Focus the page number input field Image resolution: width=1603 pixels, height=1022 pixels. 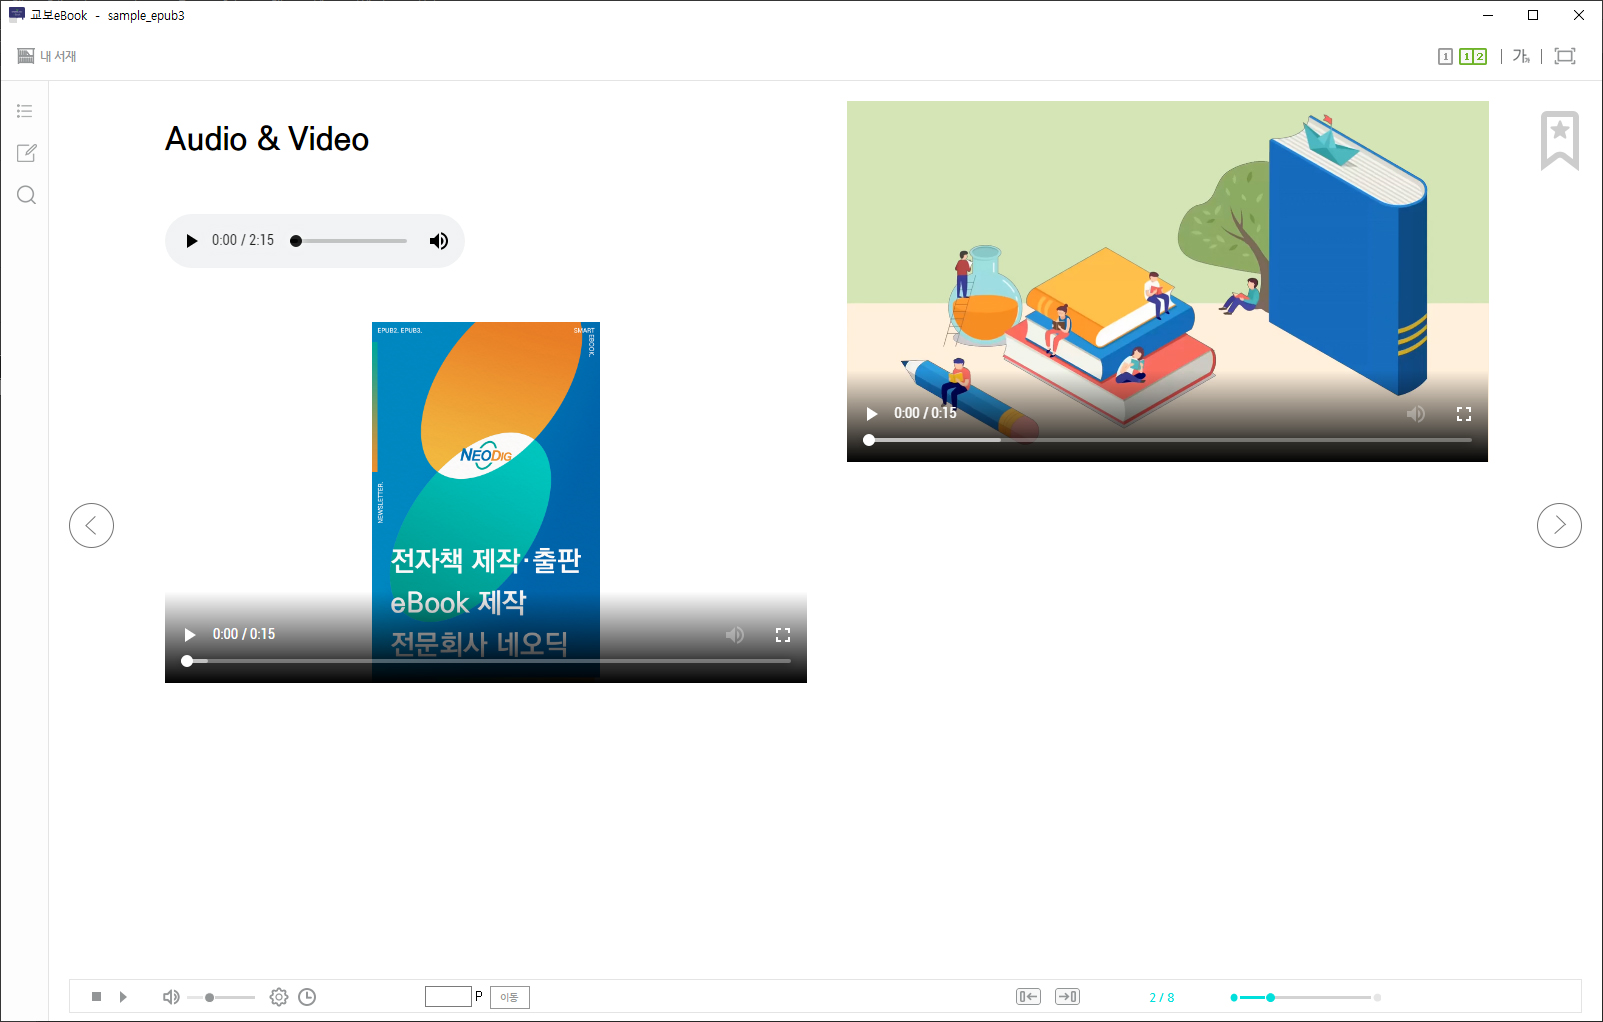(448, 996)
